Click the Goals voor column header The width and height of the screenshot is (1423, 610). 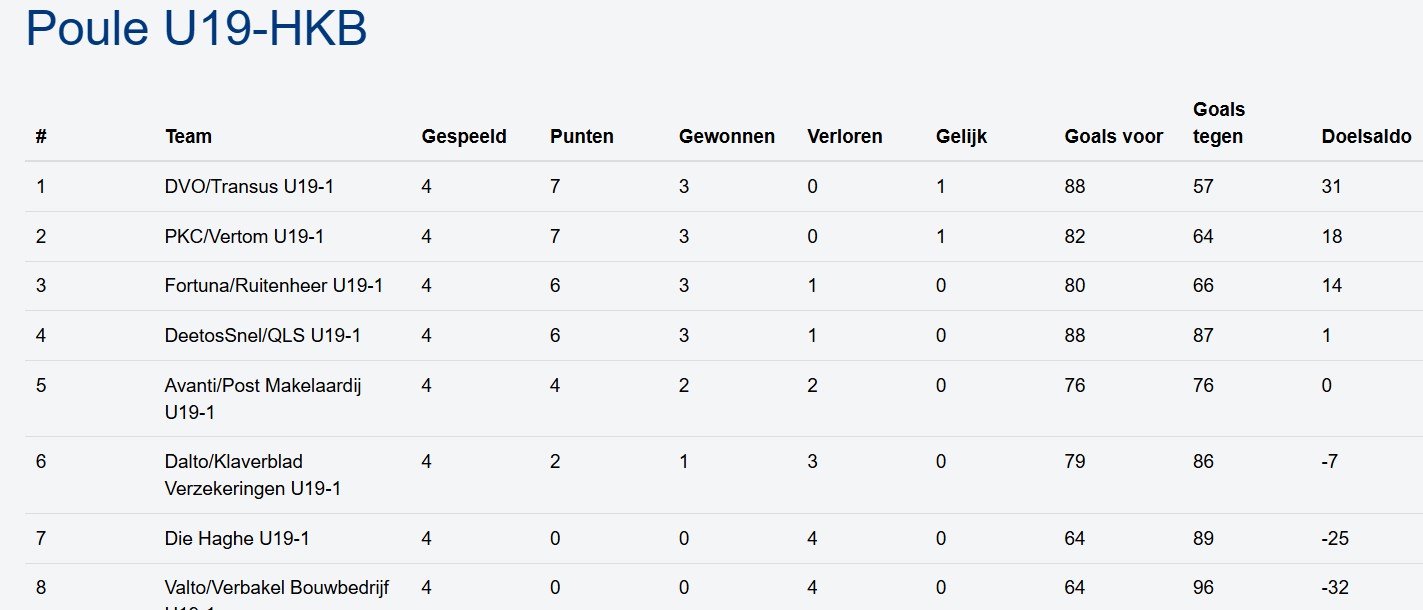point(1114,137)
